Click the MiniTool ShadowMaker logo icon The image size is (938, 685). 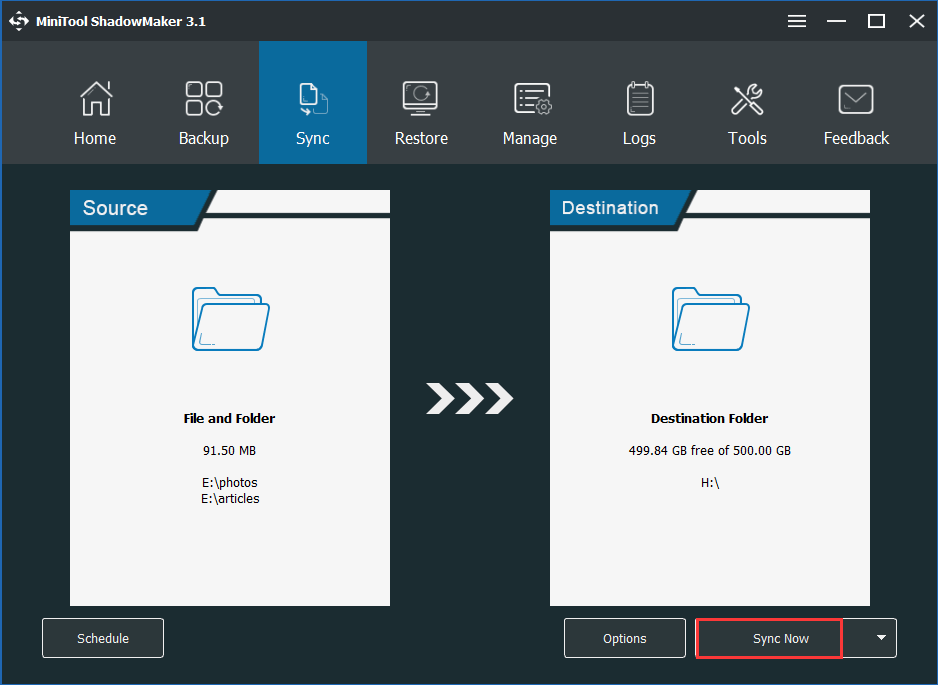point(19,22)
